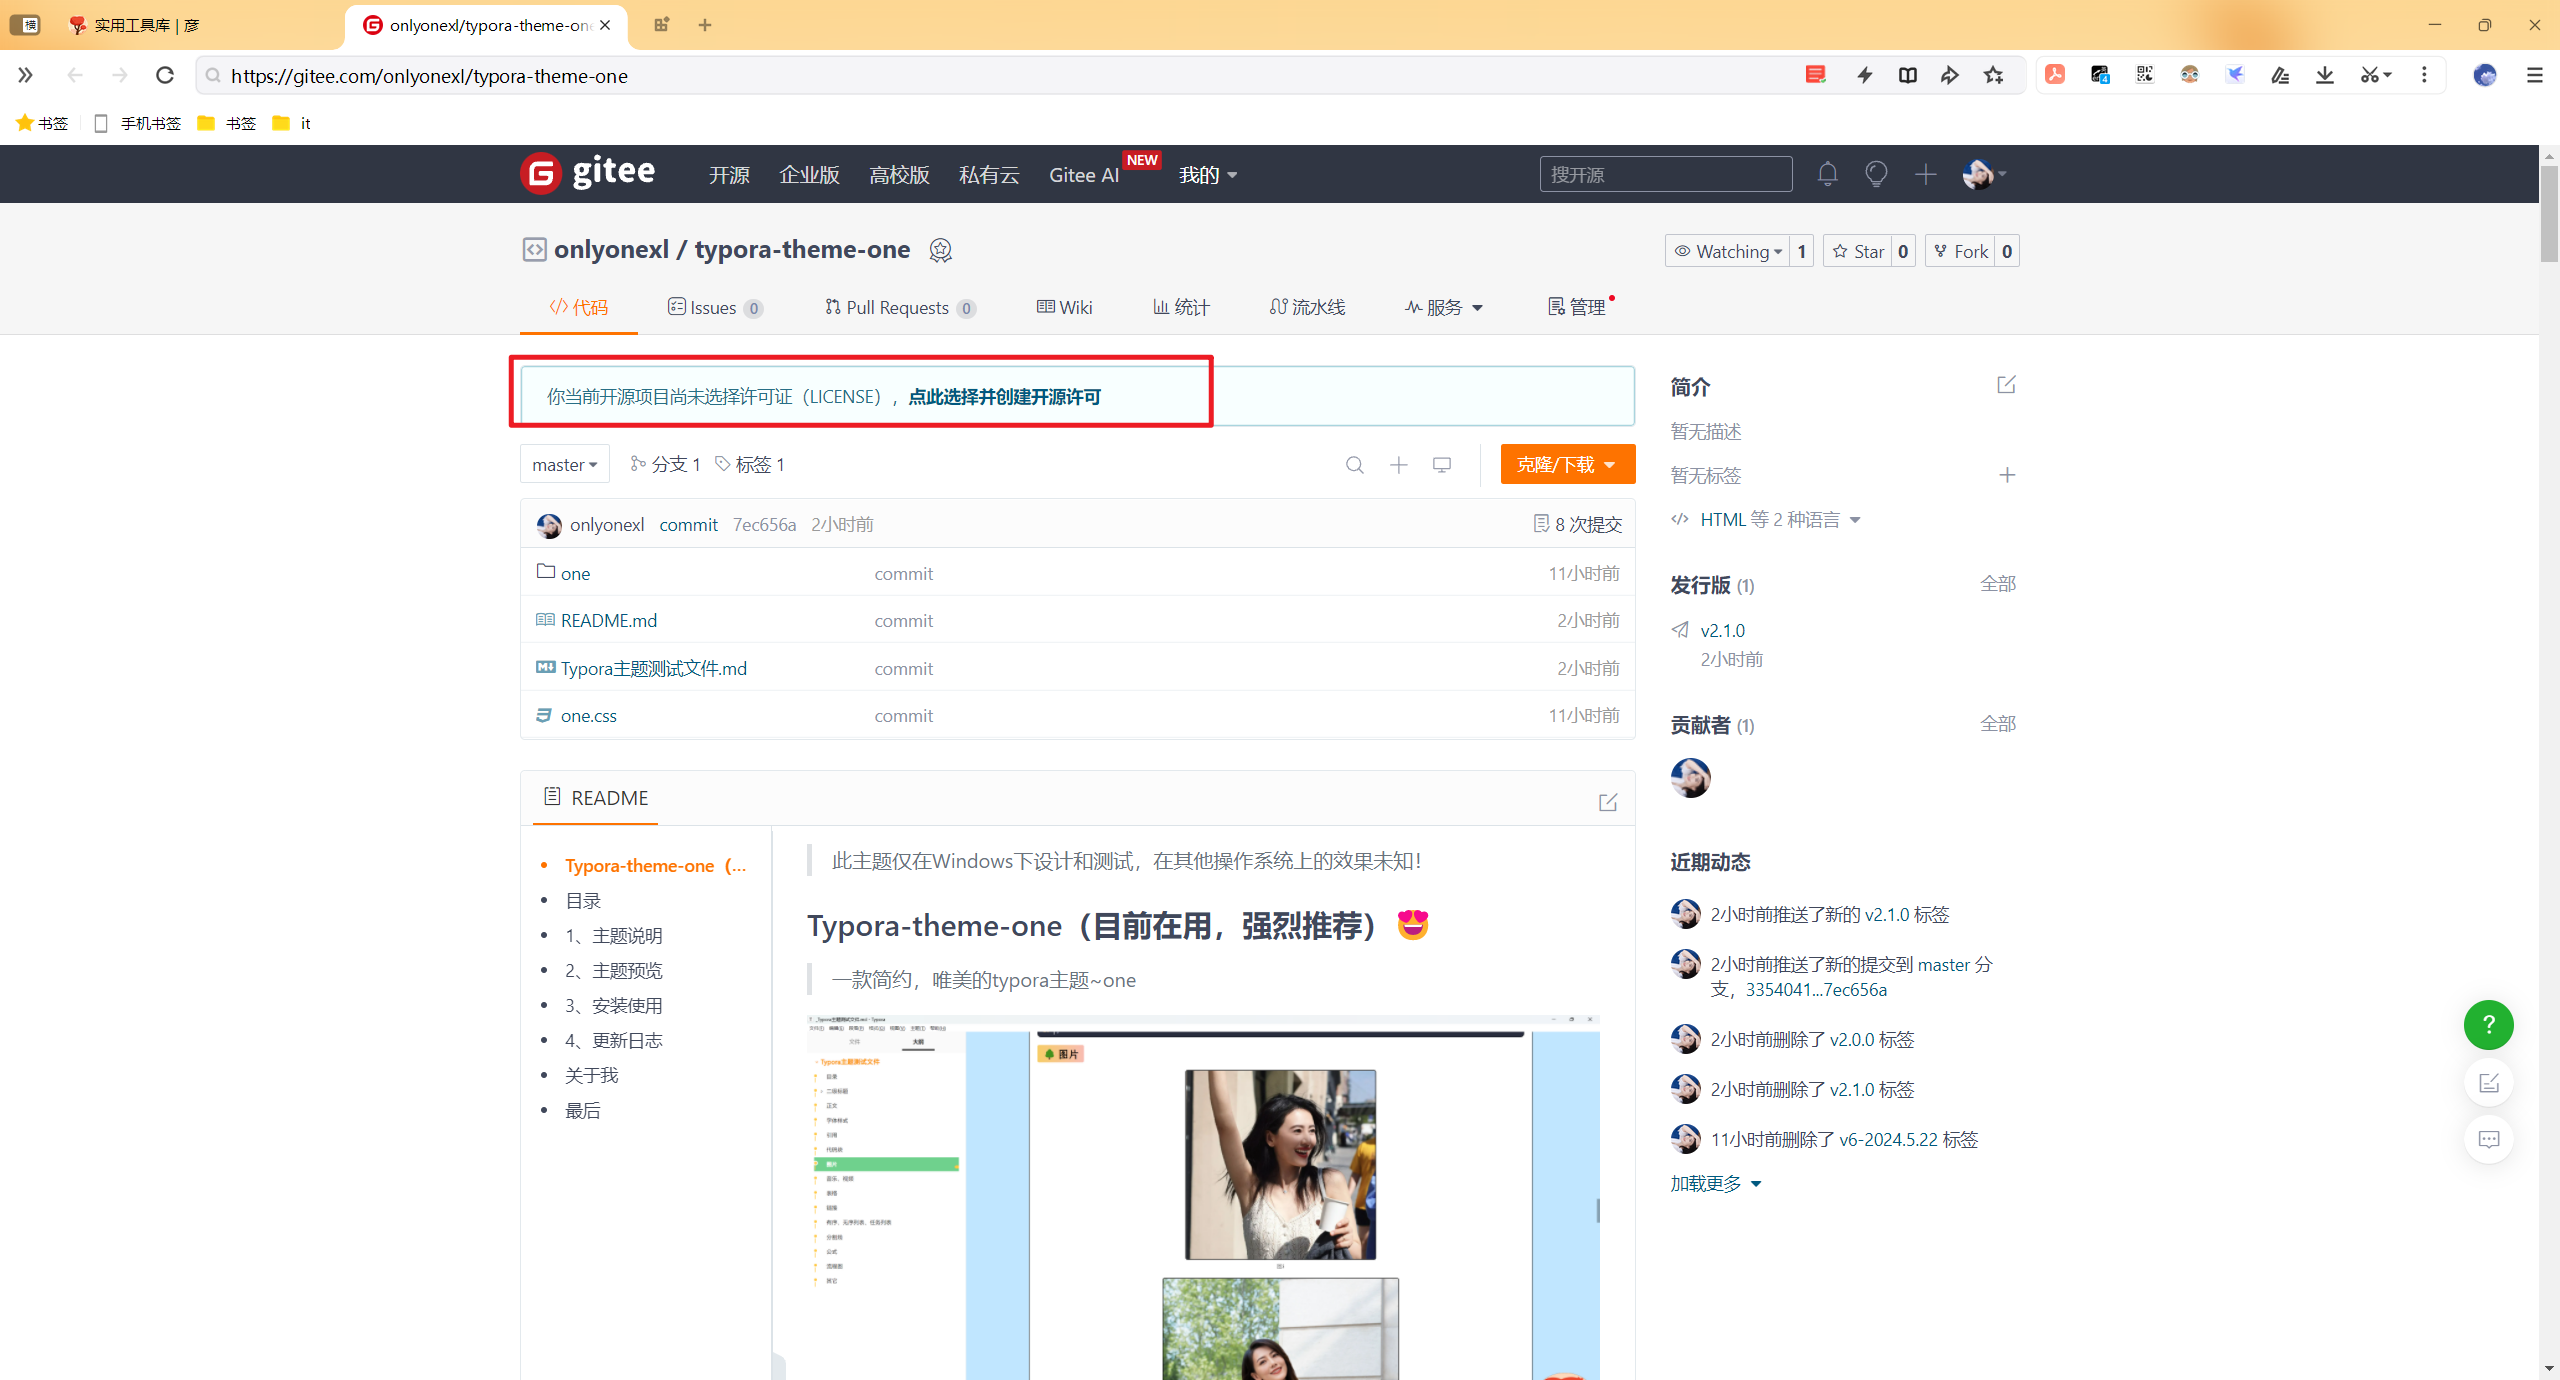
Task: Open Gitee AI in the top navigation
Action: (1084, 175)
